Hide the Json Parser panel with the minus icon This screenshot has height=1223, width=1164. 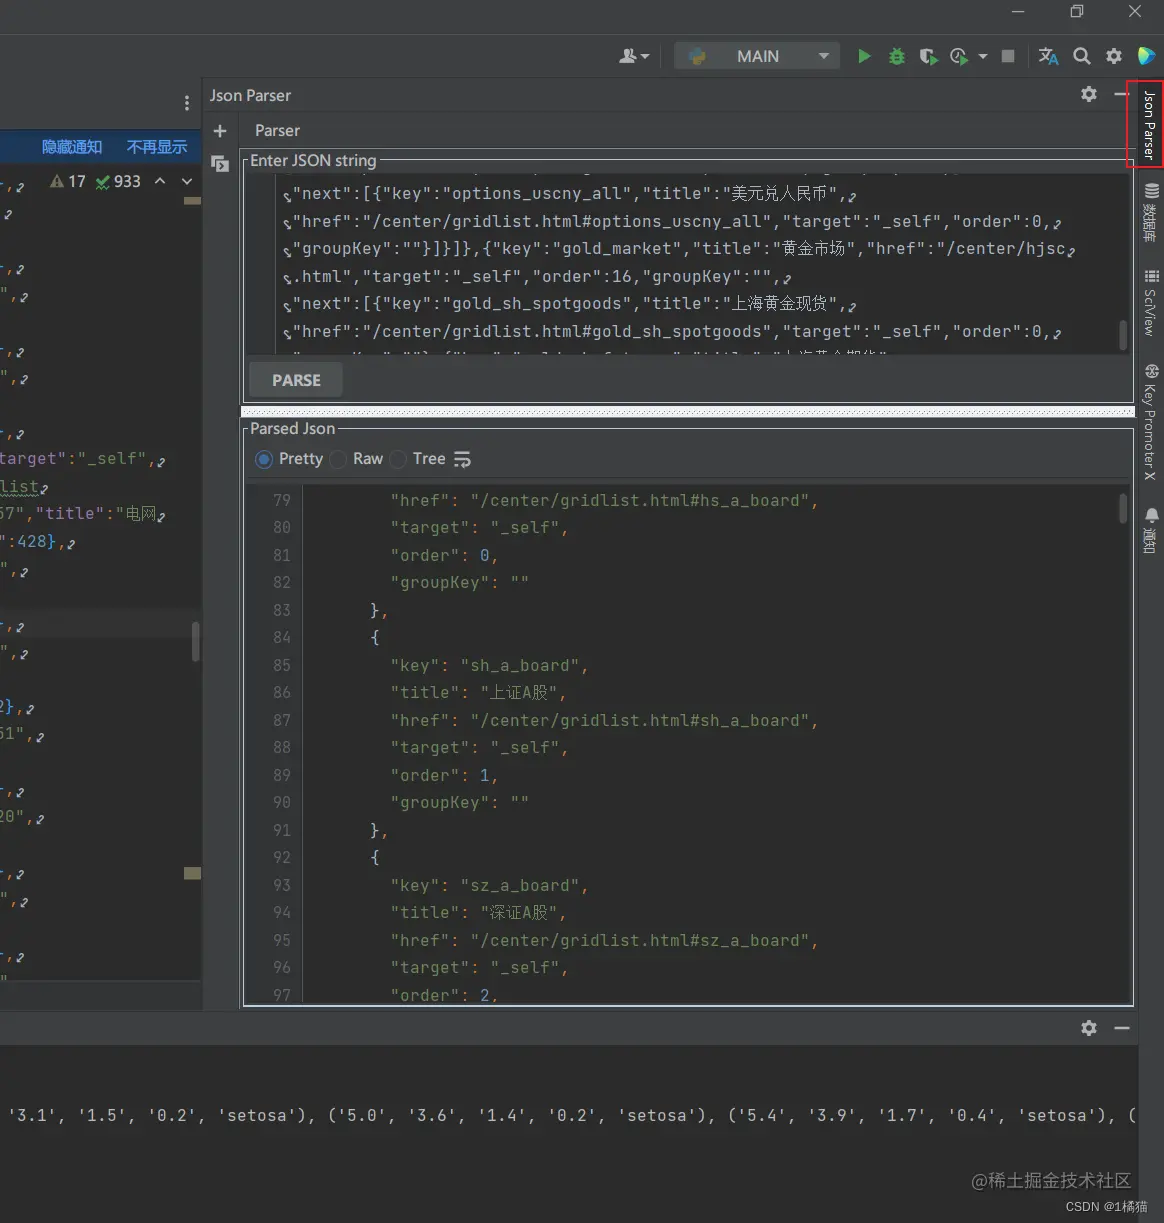(x=1121, y=94)
